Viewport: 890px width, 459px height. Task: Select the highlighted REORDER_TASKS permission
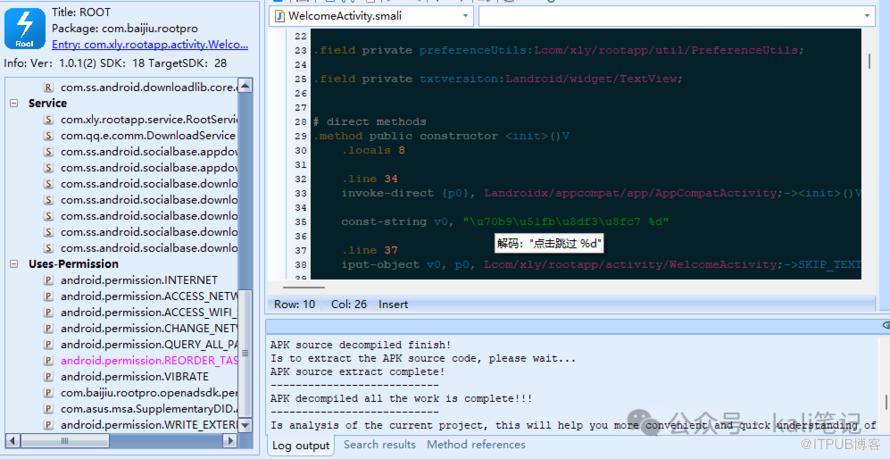click(149, 361)
